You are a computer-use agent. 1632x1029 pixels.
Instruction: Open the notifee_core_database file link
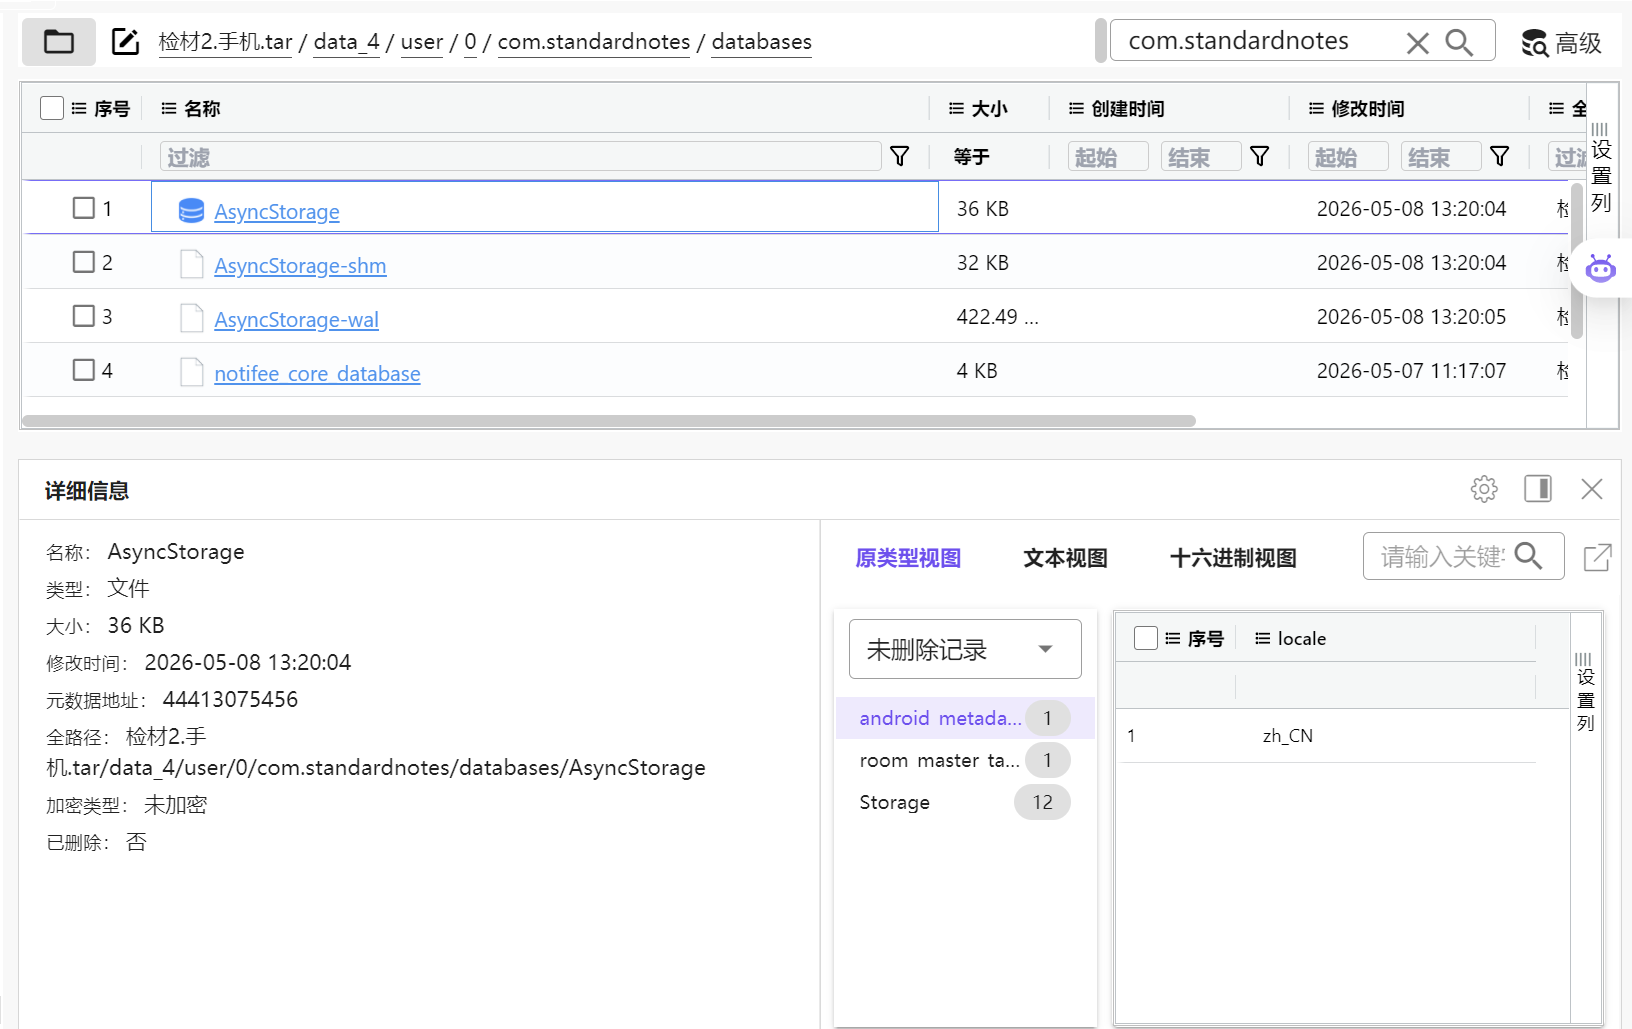point(317,374)
